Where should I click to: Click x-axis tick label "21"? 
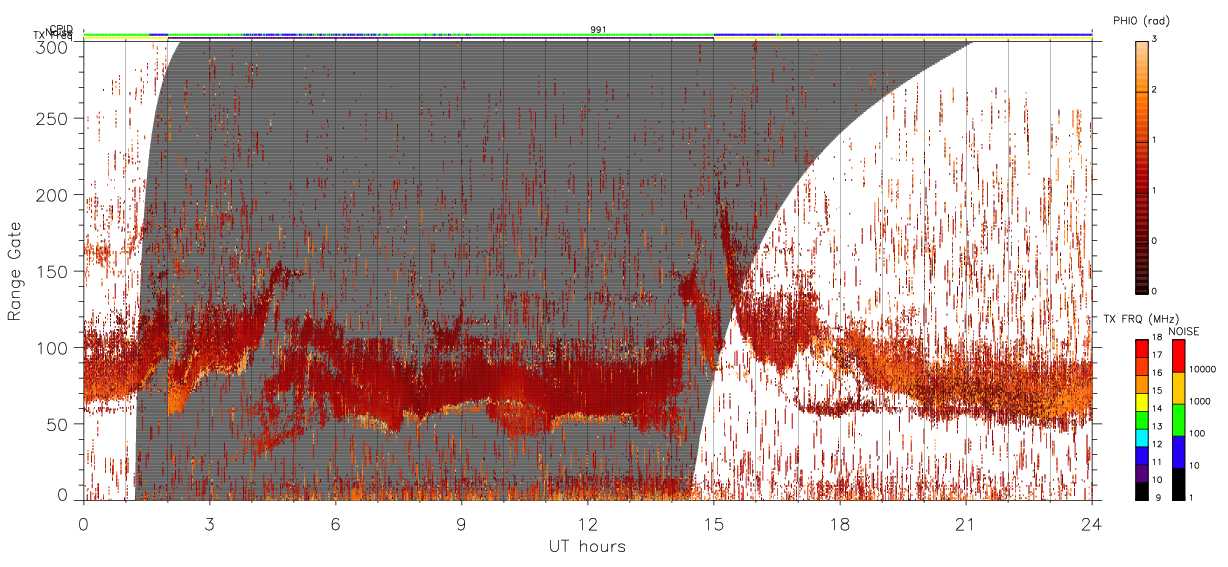tap(966, 522)
